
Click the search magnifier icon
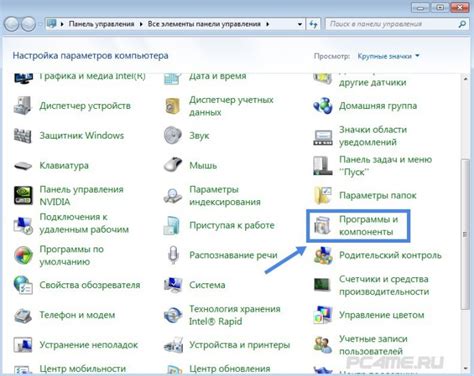[462, 24]
